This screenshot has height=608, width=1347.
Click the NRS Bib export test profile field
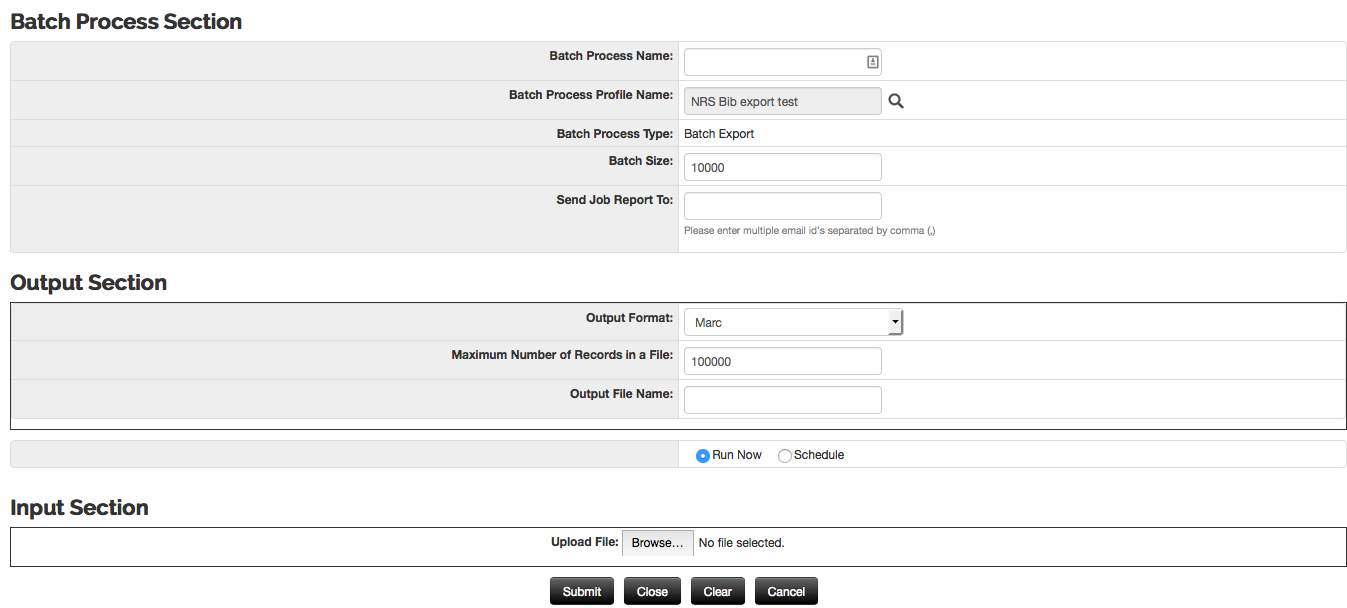point(782,101)
